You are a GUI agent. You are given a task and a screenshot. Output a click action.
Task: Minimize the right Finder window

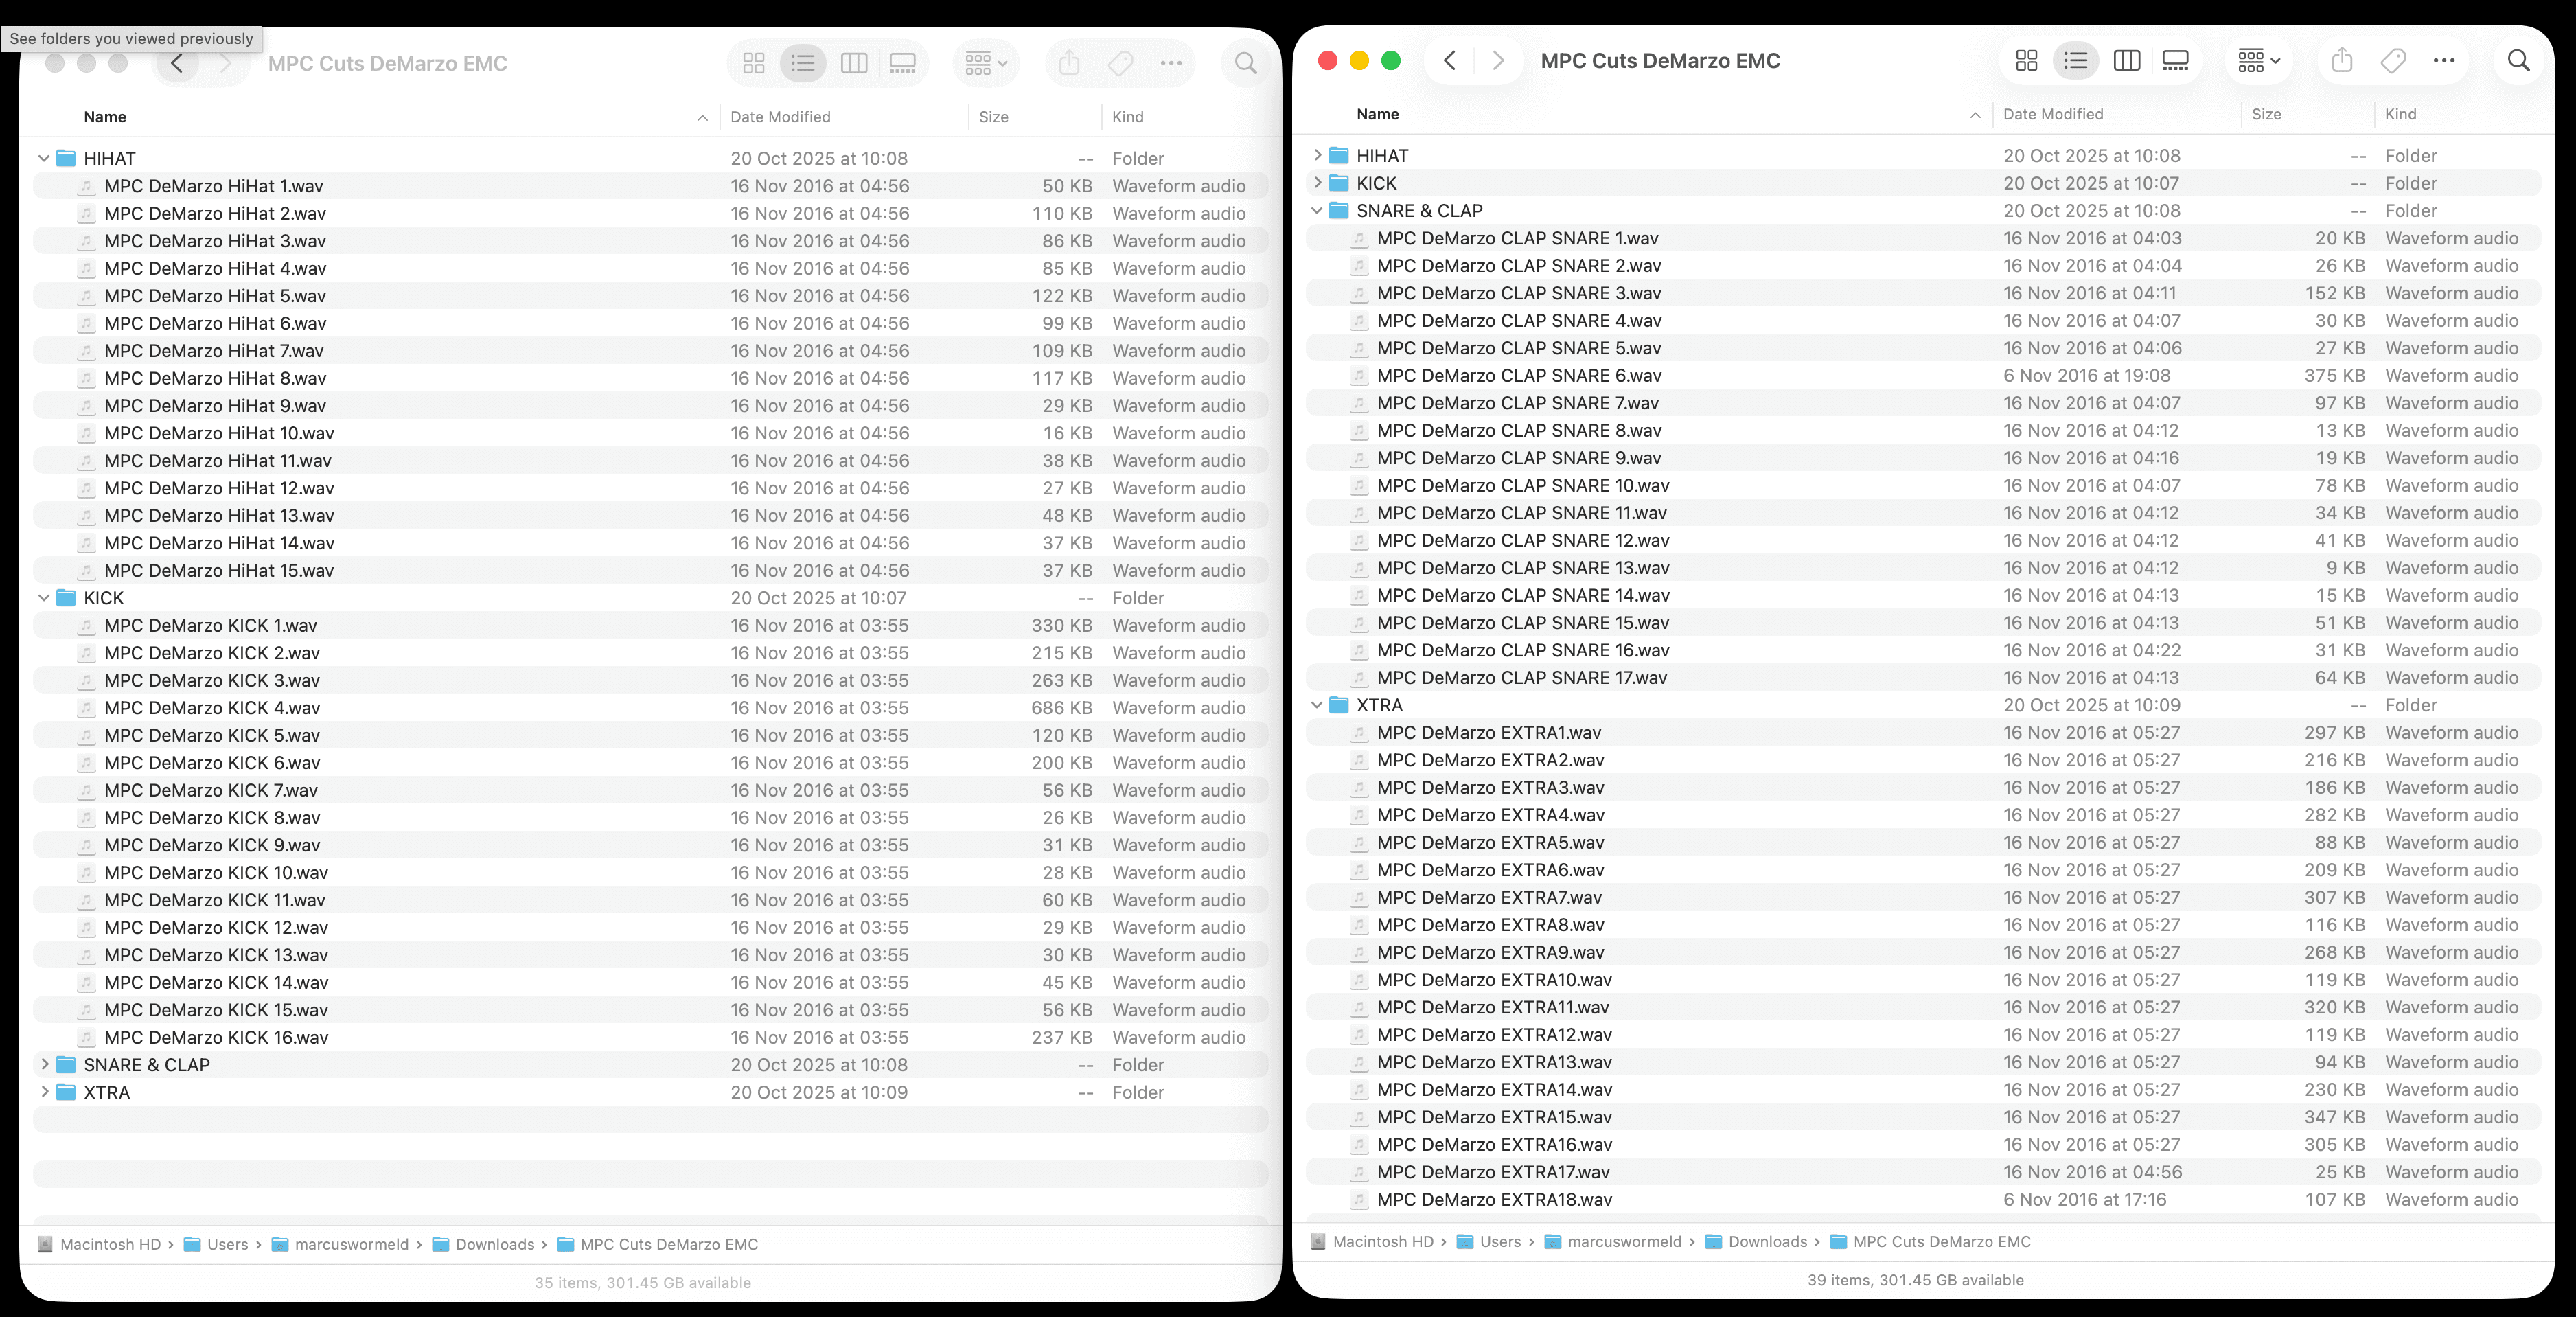point(1359,61)
